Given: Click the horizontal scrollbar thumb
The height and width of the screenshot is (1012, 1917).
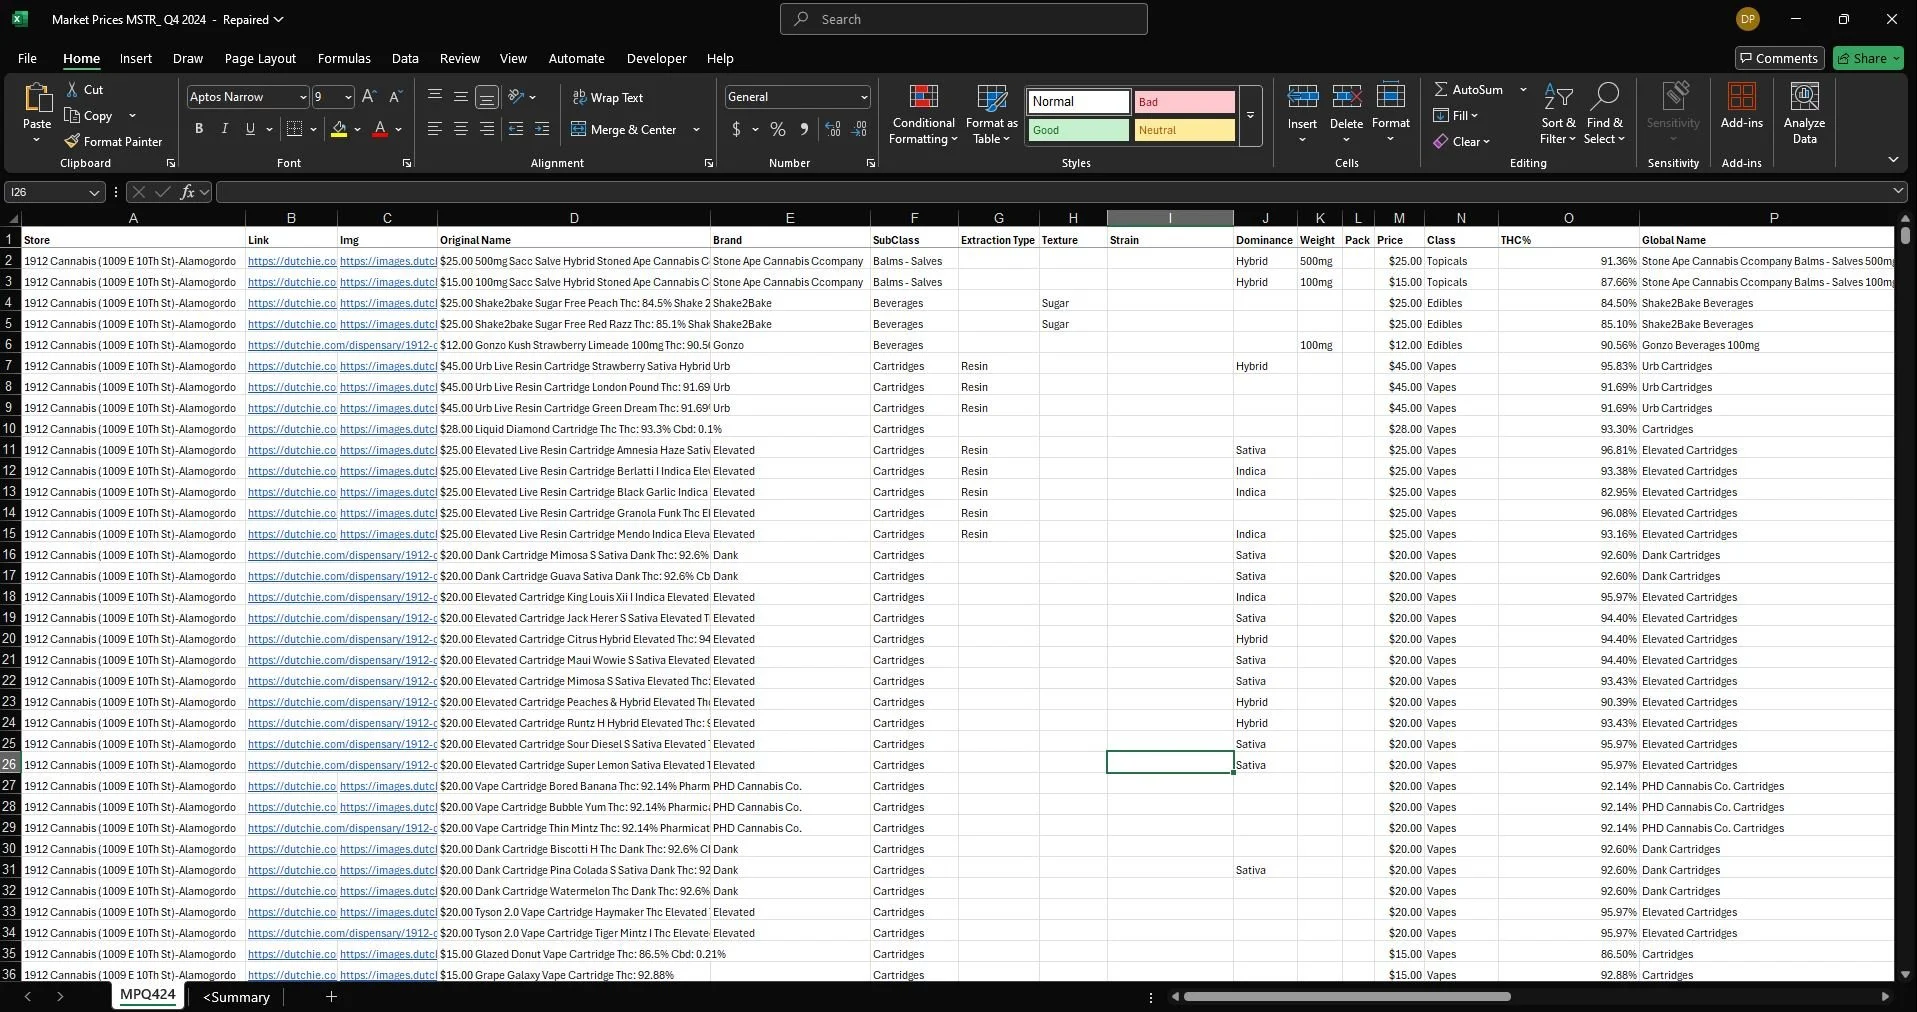Looking at the screenshot, I should pyautogui.click(x=1346, y=996).
